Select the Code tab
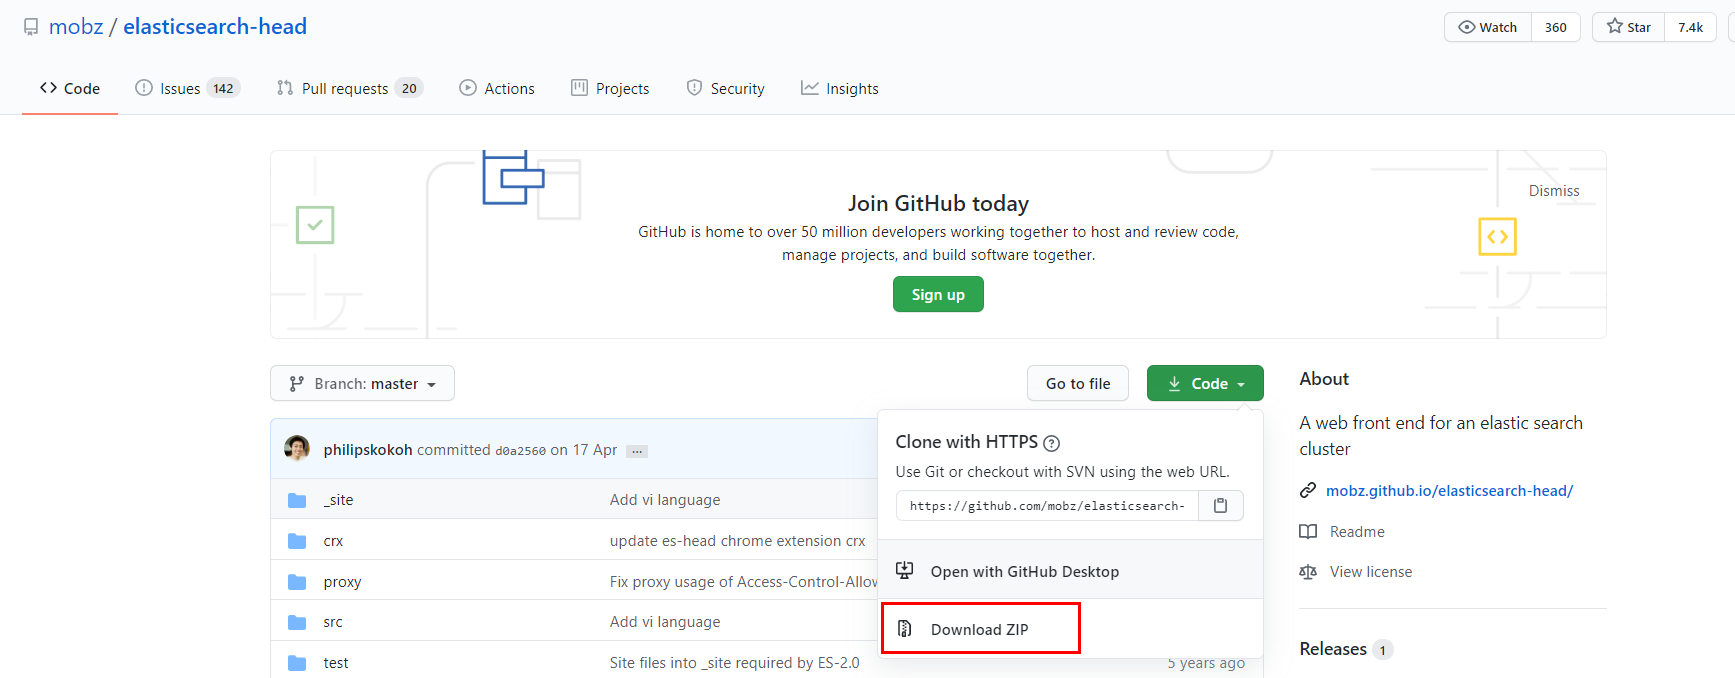The image size is (1735, 678). click(x=70, y=88)
